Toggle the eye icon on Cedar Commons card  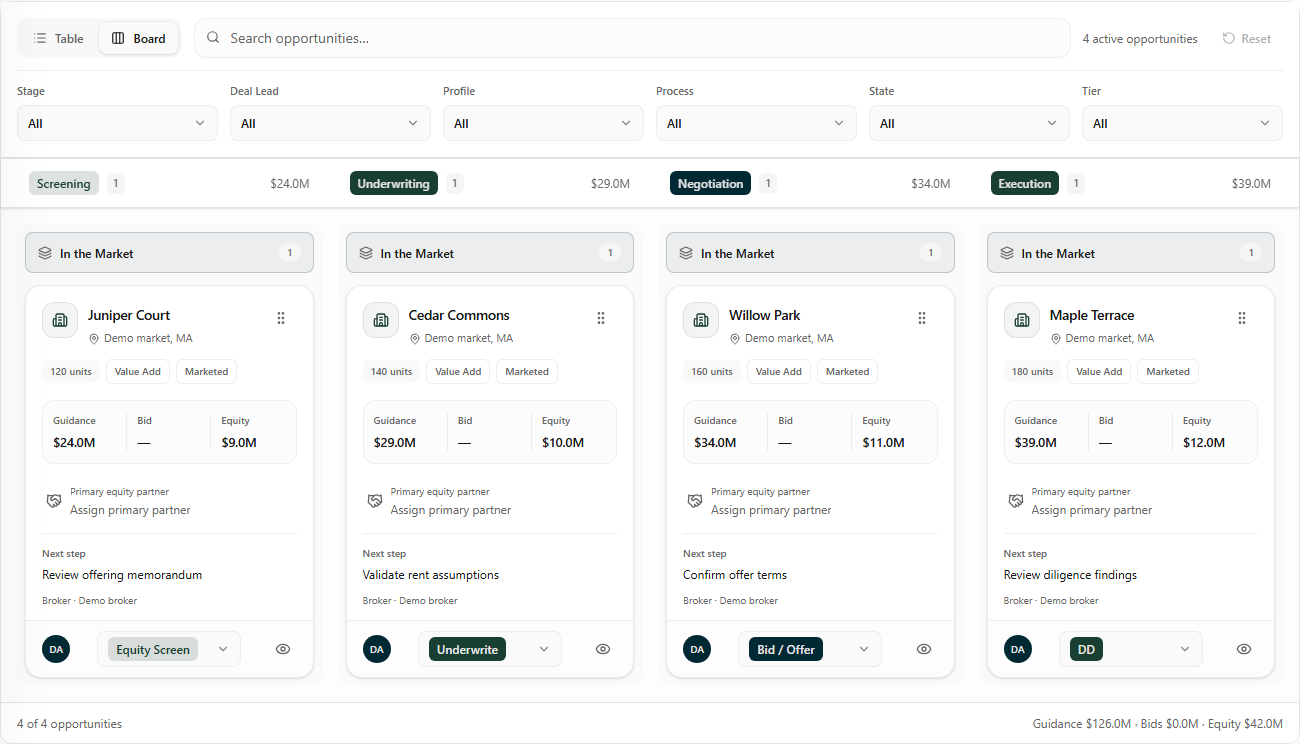click(603, 649)
